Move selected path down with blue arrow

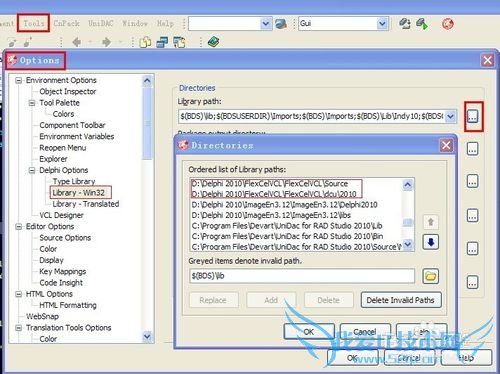[431, 242]
